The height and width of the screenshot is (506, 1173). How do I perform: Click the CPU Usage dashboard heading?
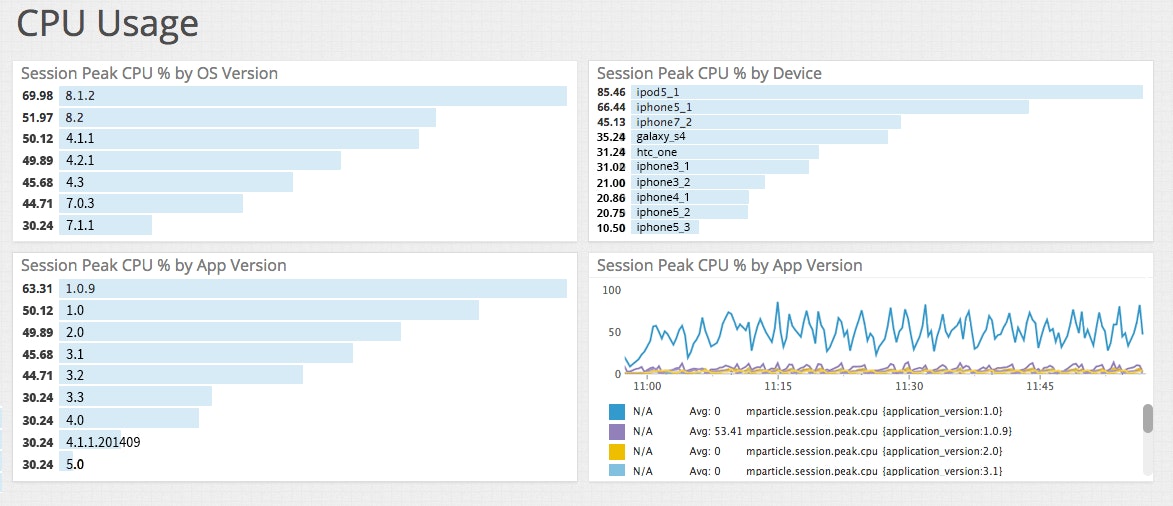pos(108,24)
